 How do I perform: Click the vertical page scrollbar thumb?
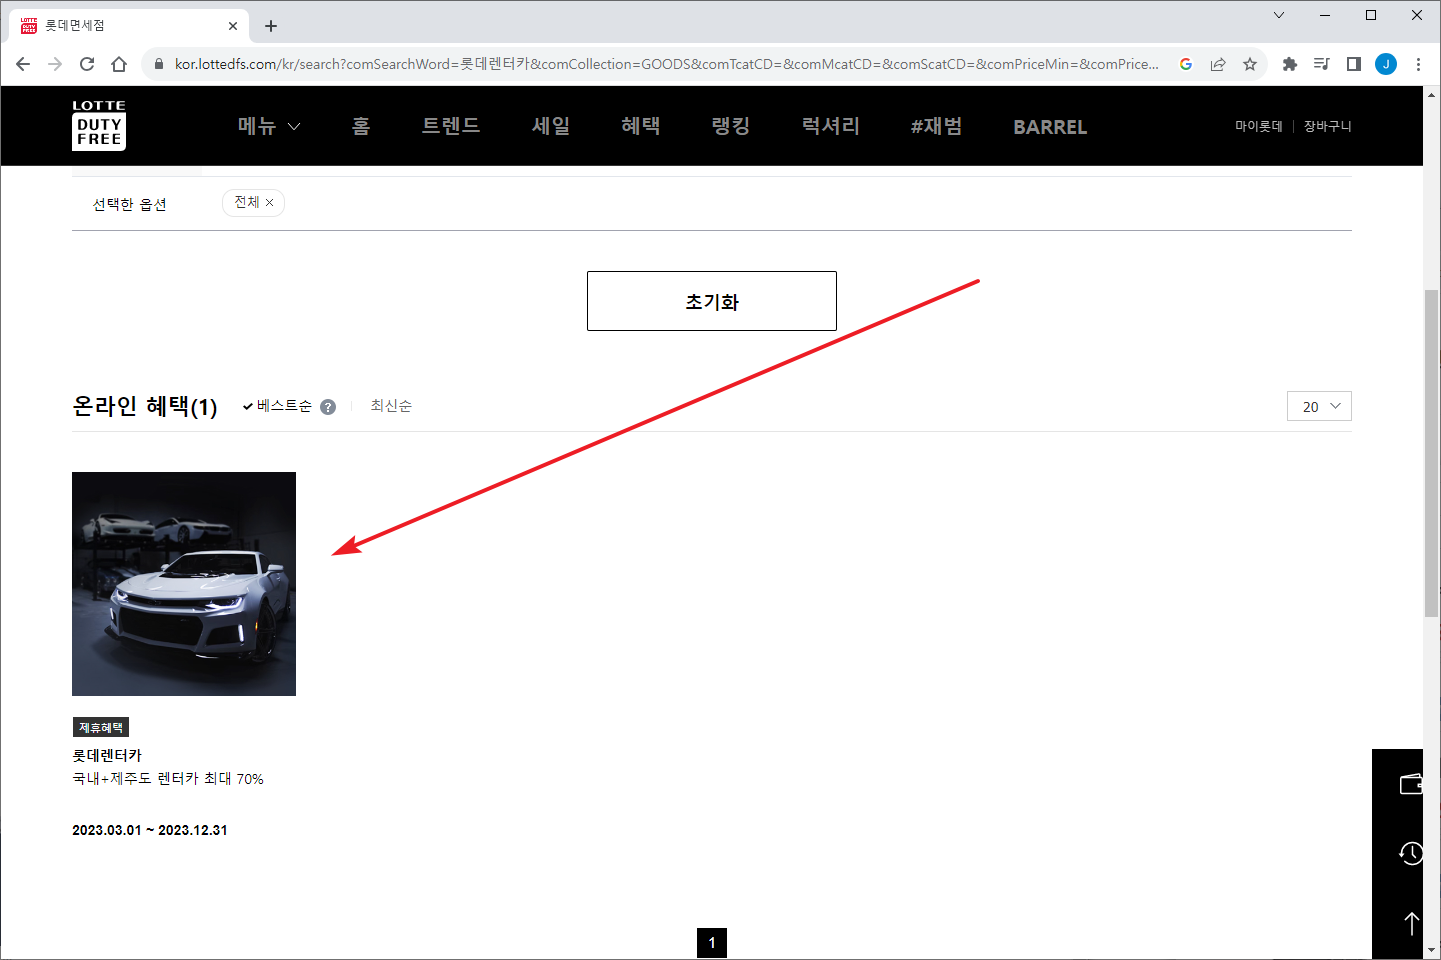[1432, 453]
